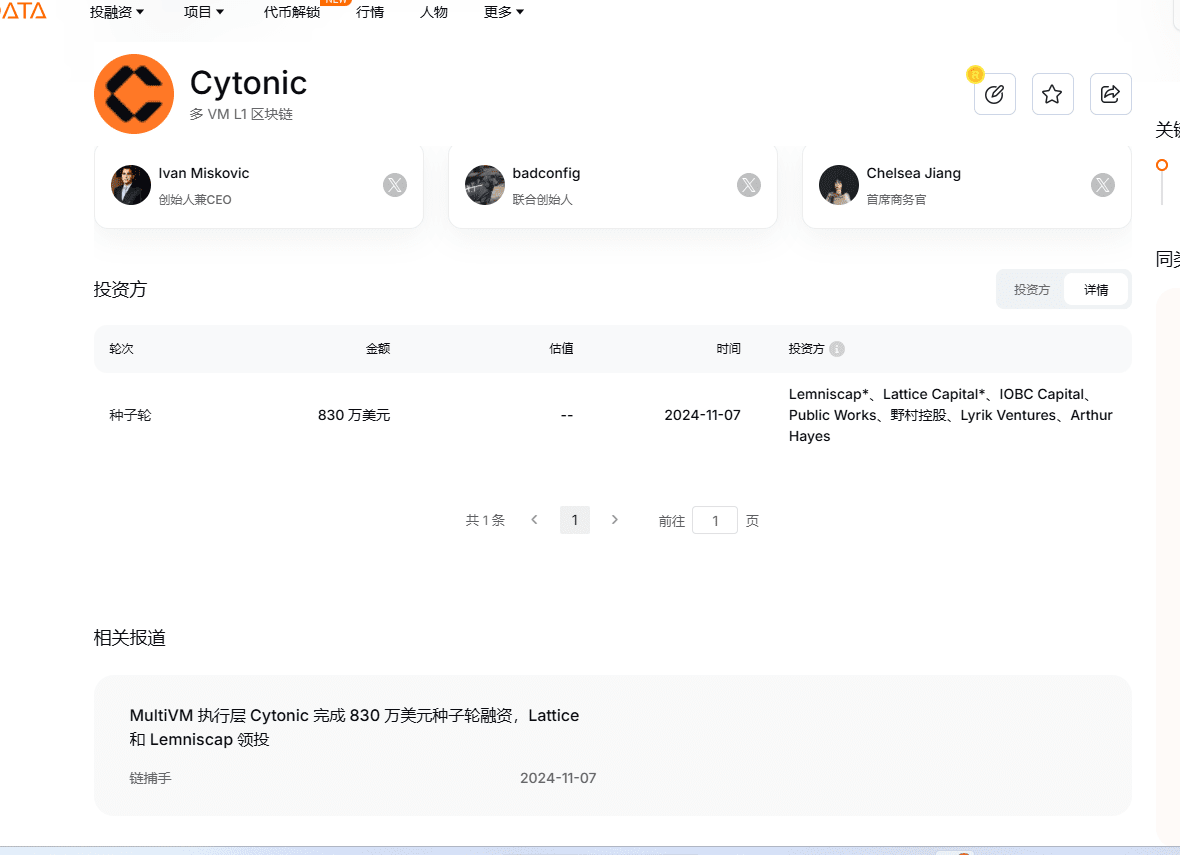Expand the 更多 dropdown menu

tap(504, 12)
